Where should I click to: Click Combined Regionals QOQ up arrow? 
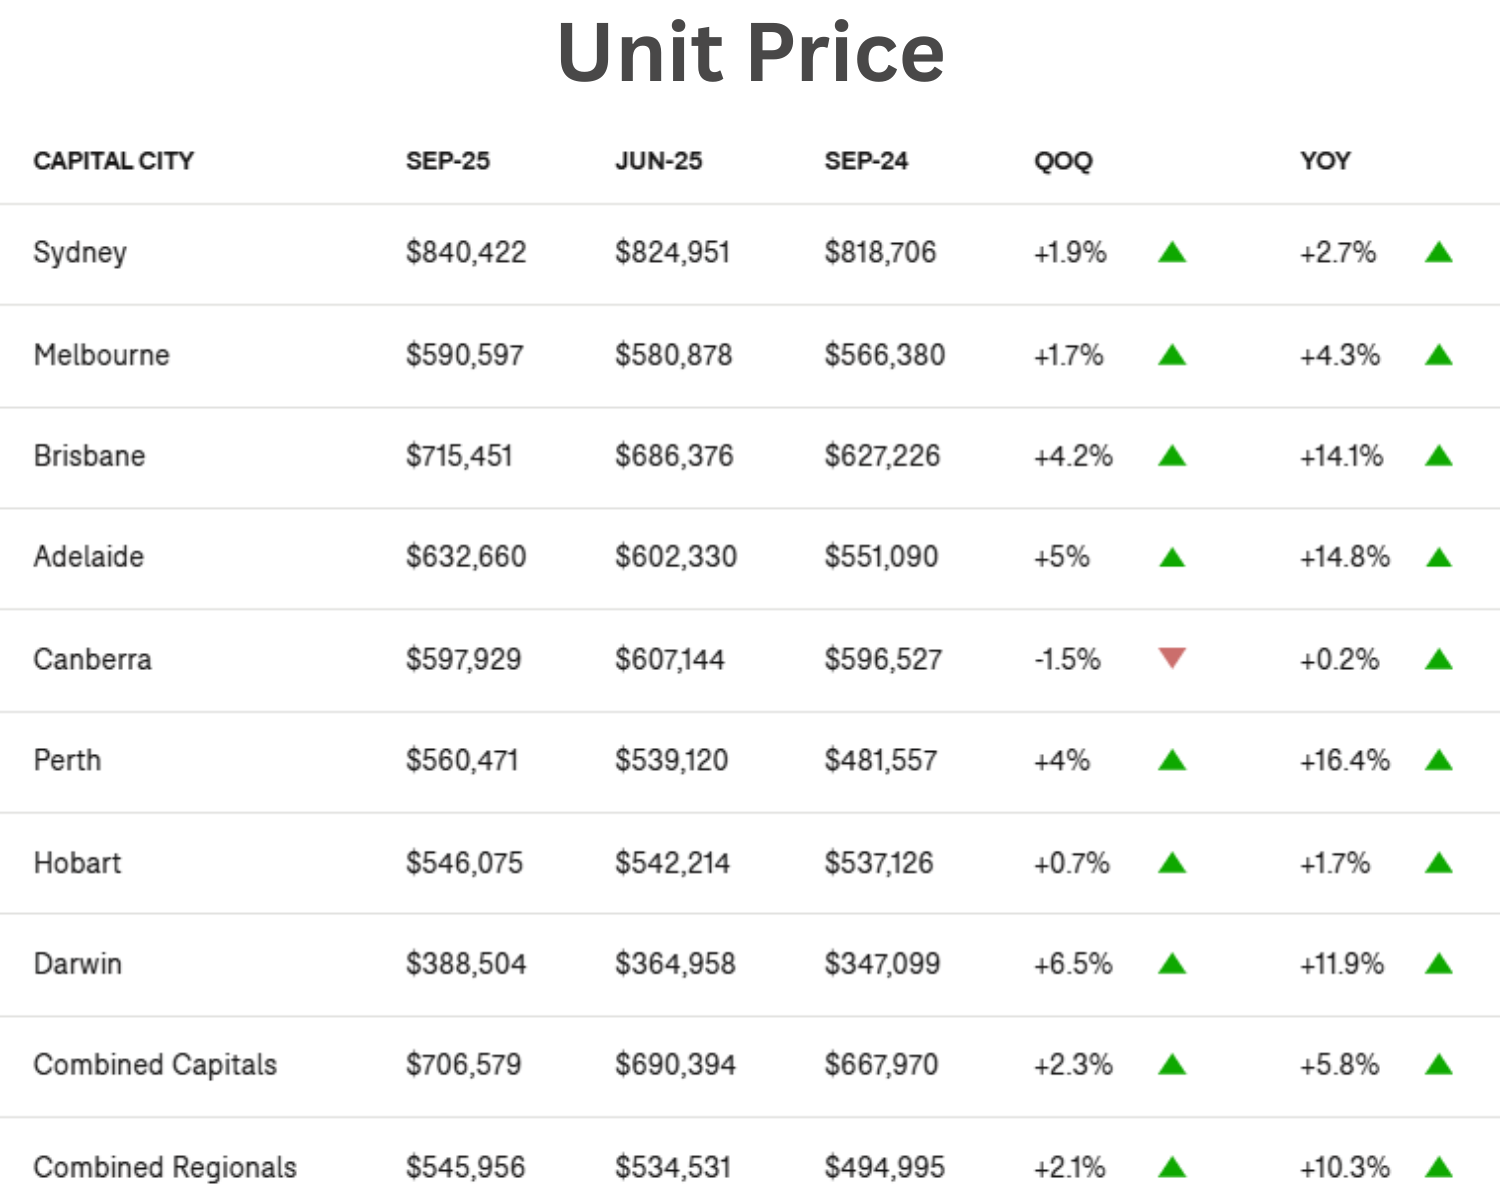click(x=1172, y=1167)
